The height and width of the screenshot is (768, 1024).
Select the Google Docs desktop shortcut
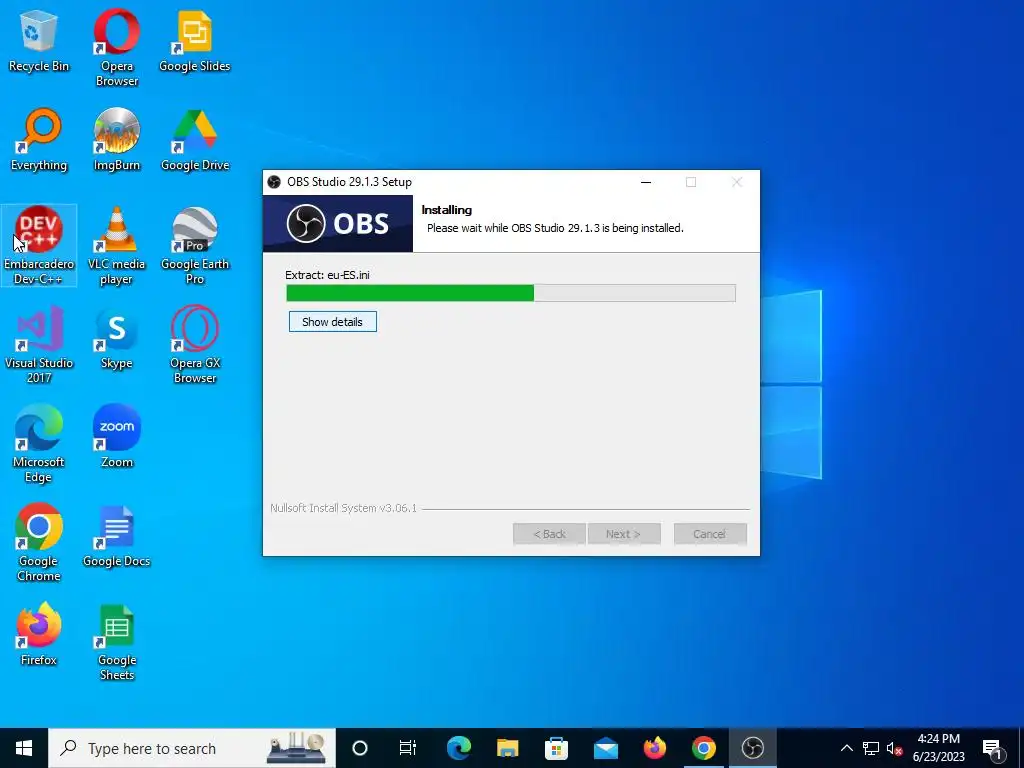point(116,536)
